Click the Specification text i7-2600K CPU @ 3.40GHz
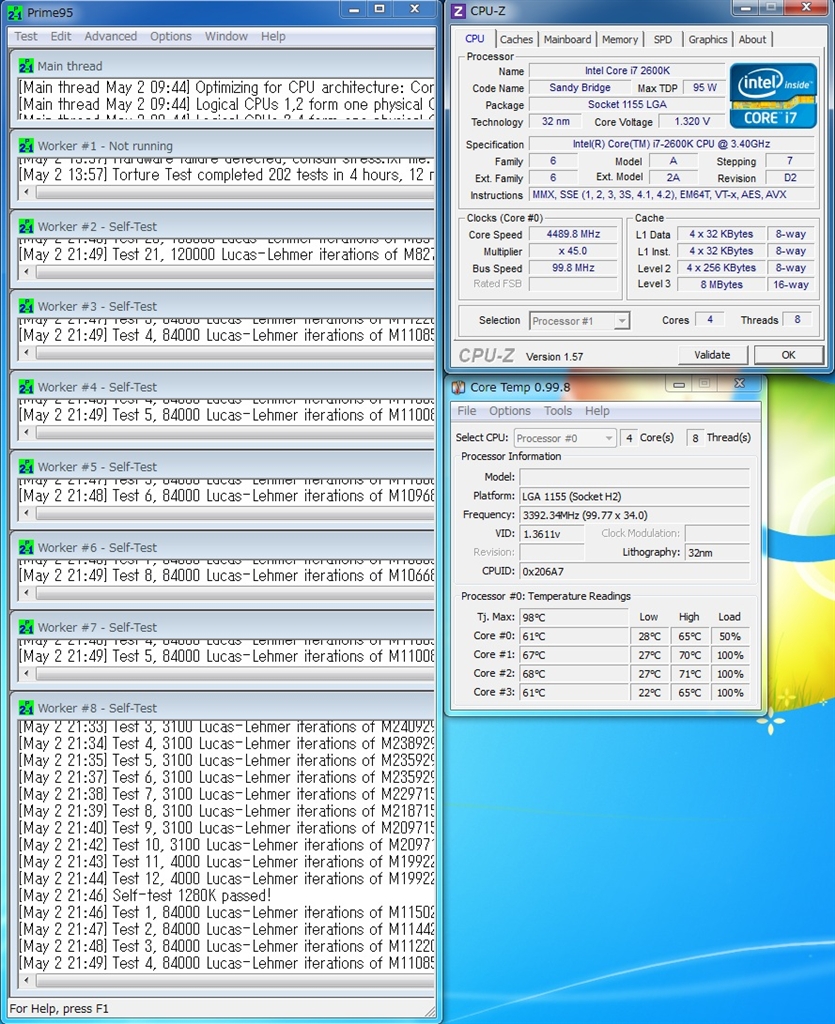The width and height of the screenshot is (835, 1024). pos(671,144)
